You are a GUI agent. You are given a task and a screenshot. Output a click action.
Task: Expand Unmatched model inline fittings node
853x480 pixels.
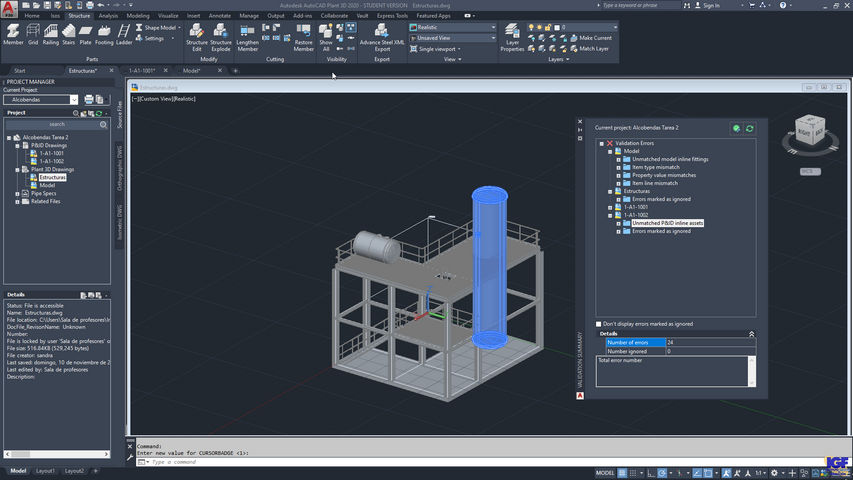tap(618, 159)
